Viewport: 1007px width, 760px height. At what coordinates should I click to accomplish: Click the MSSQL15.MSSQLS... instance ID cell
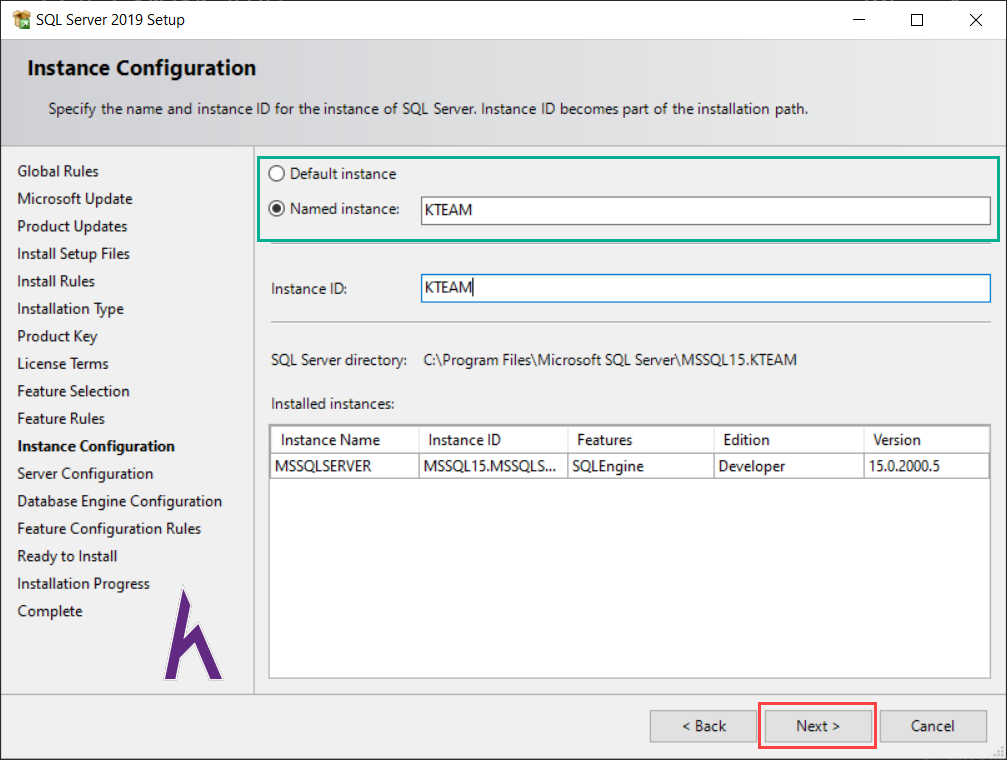pyautogui.click(x=493, y=466)
